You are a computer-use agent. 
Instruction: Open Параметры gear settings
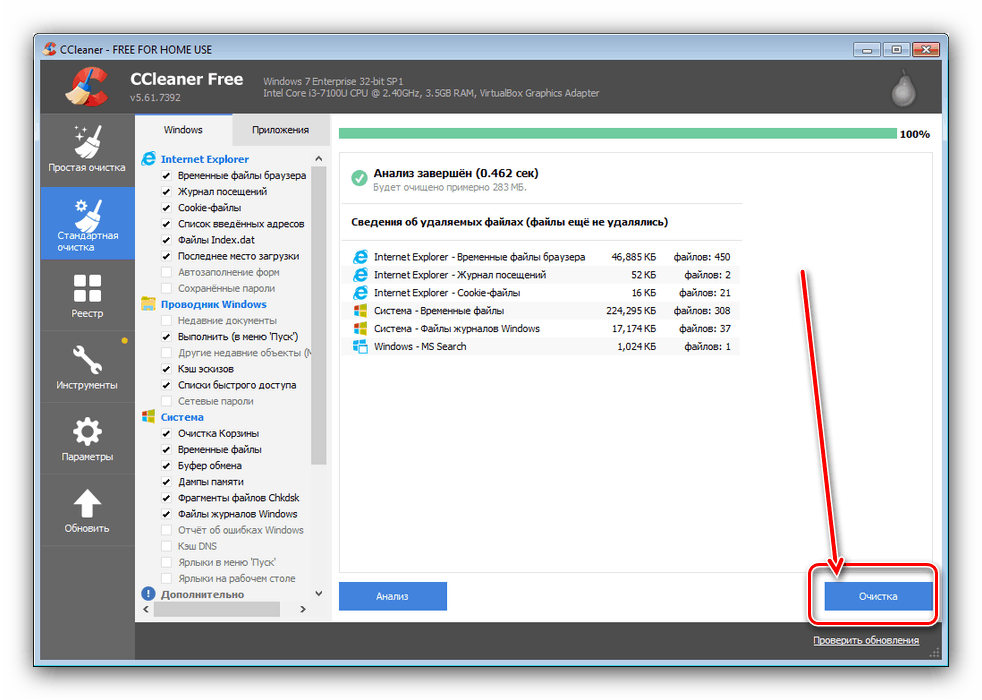87,439
